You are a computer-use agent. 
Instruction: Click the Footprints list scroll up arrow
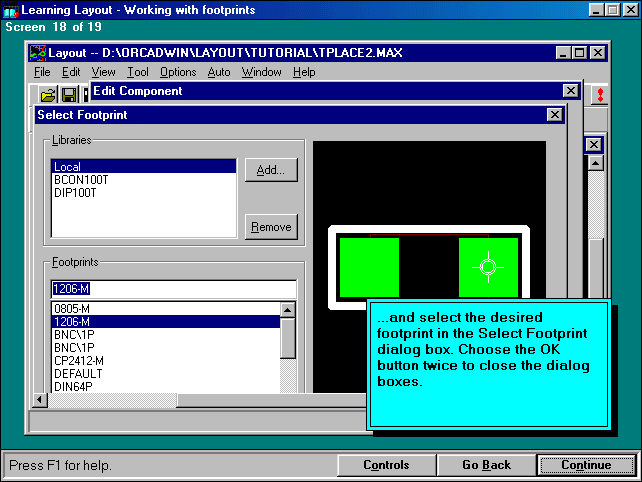pos(288,311)
